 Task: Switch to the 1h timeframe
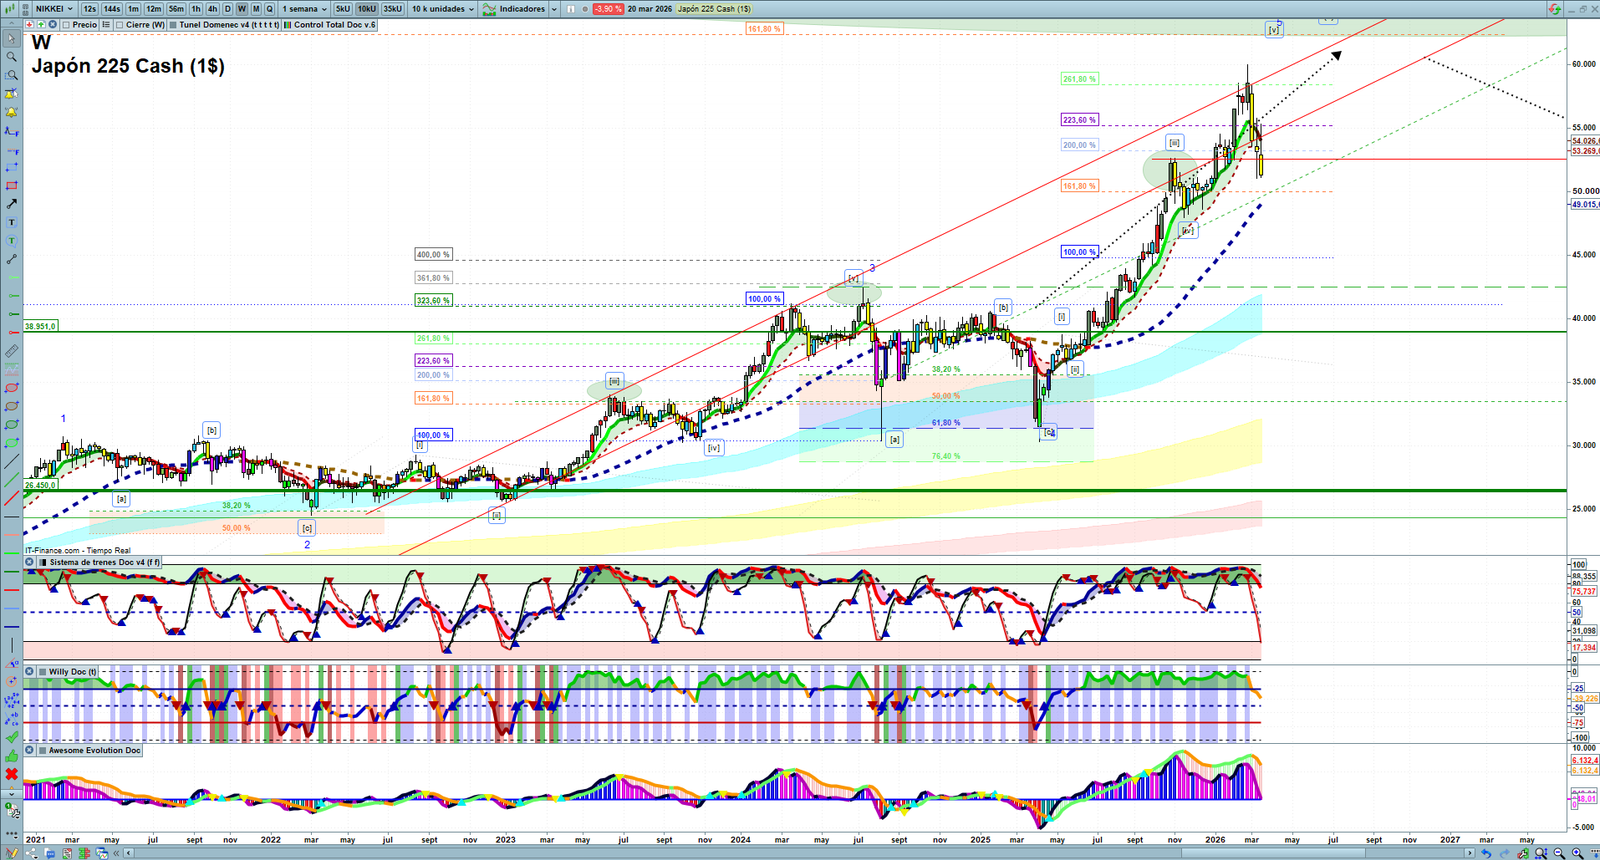[x=197, y=9]
